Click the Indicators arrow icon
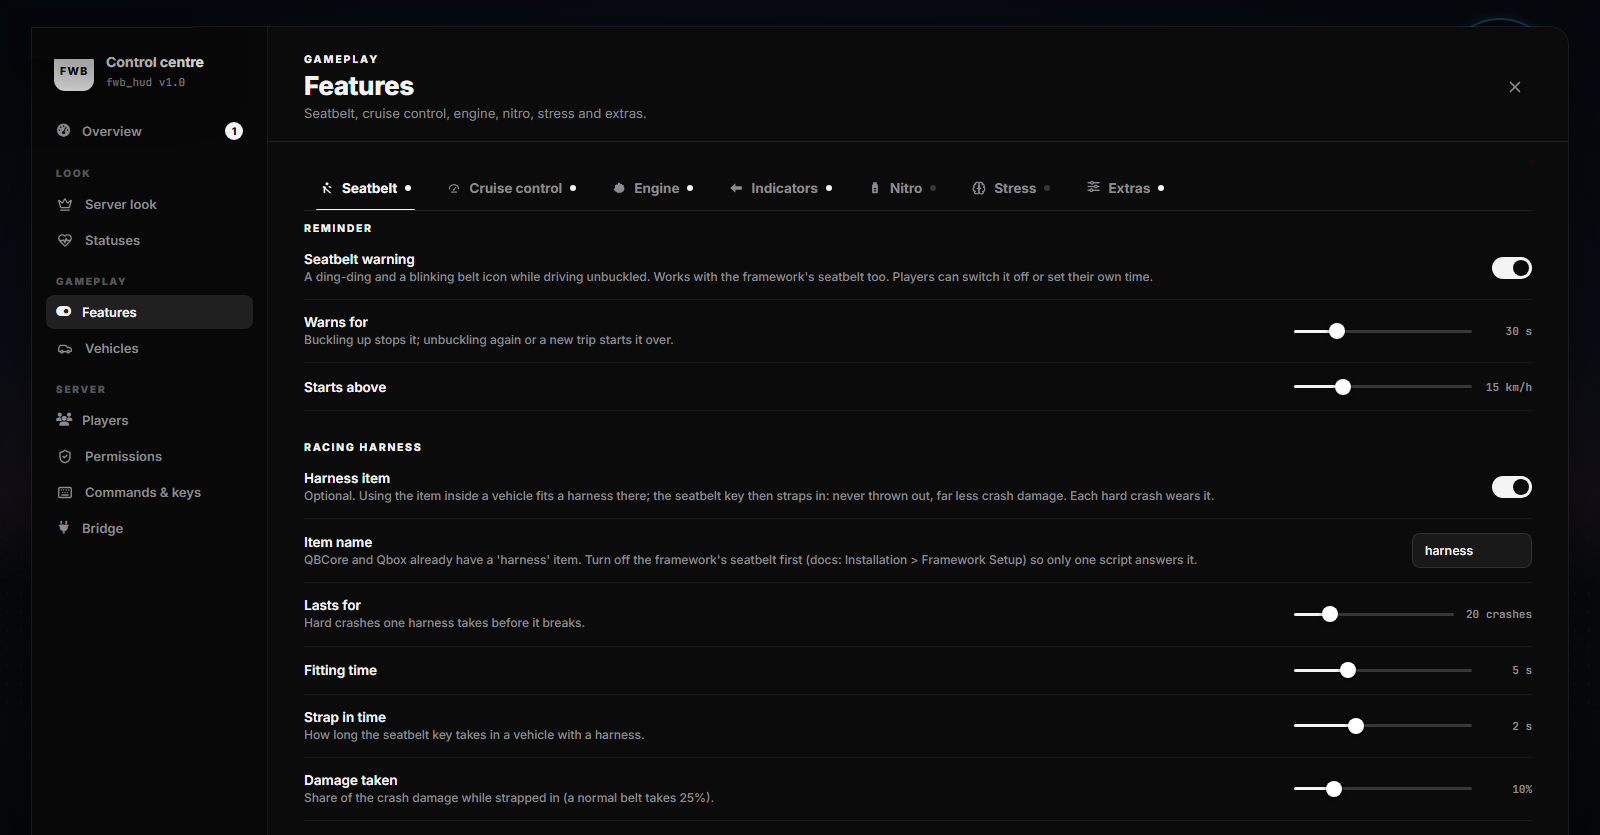 pos(736,188)
